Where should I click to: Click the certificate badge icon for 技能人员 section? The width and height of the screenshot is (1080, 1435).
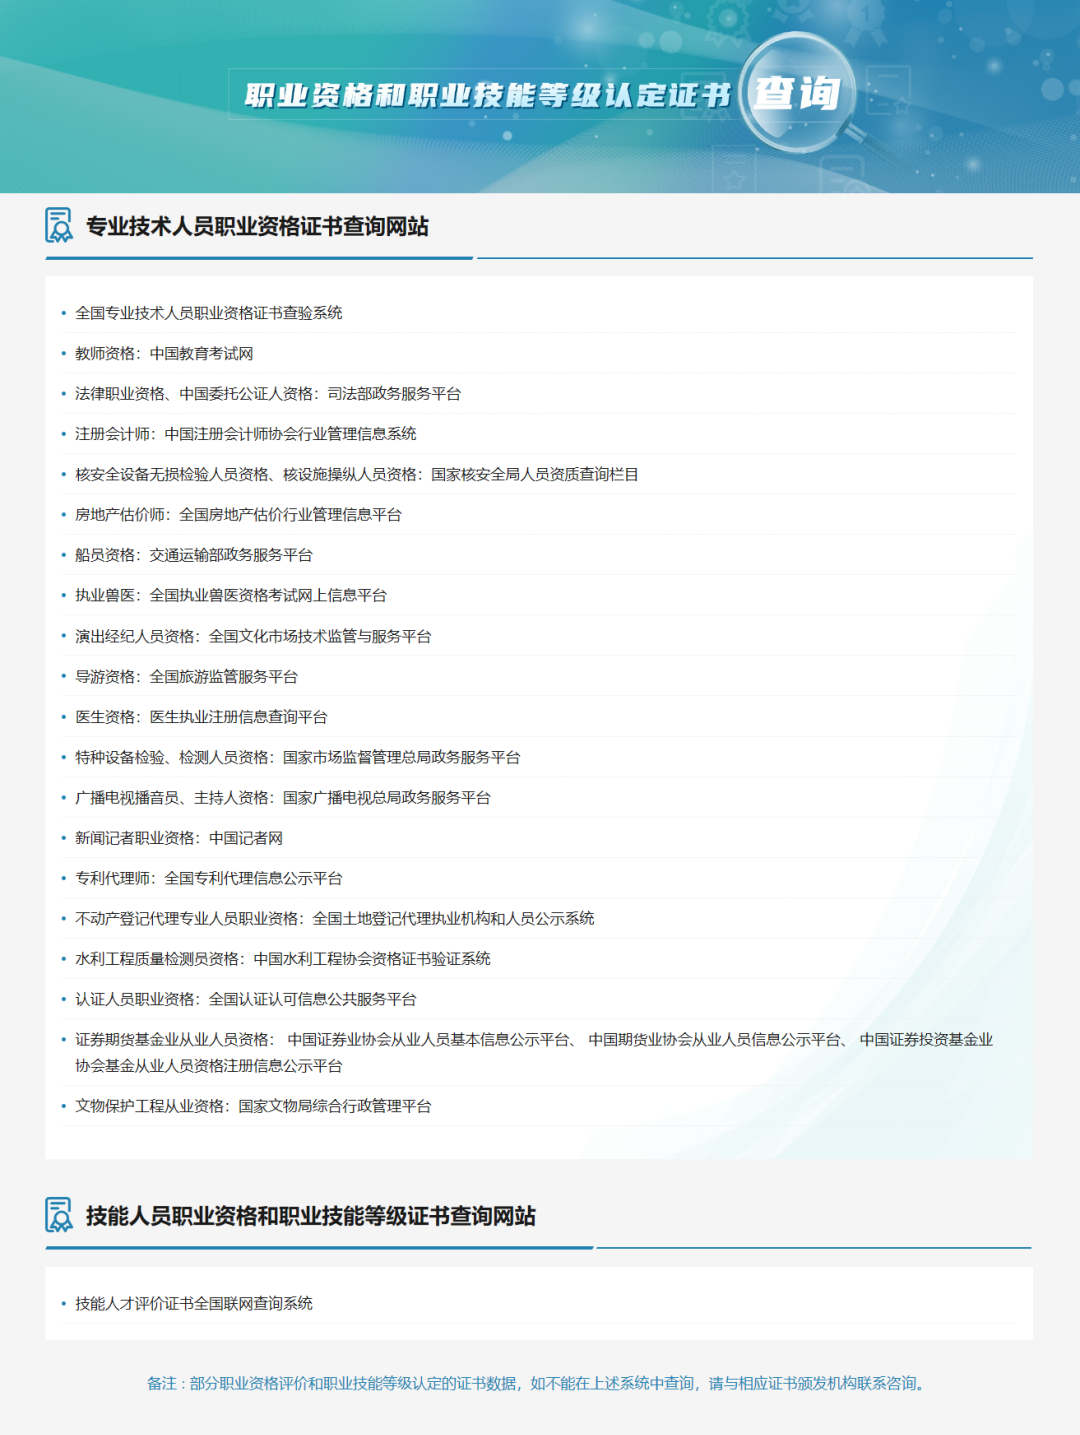click(x=57, y=1213)
